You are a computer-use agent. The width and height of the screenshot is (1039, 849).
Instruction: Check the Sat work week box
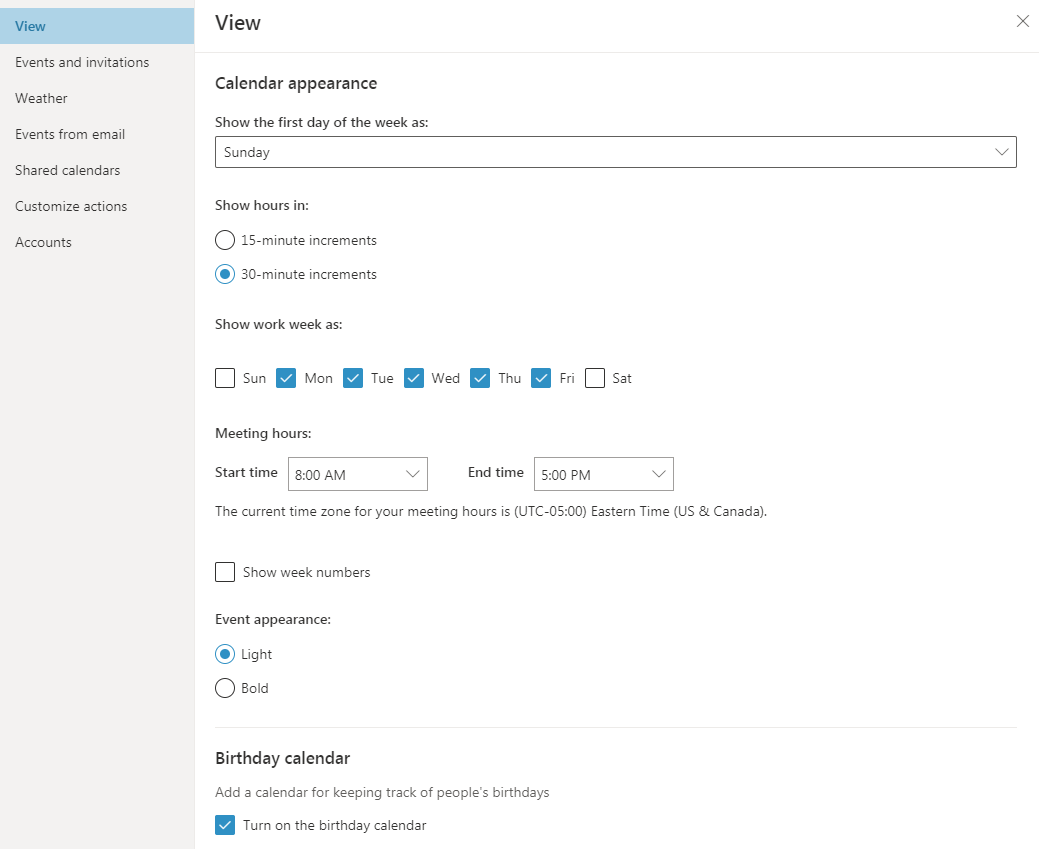(595, 378)
